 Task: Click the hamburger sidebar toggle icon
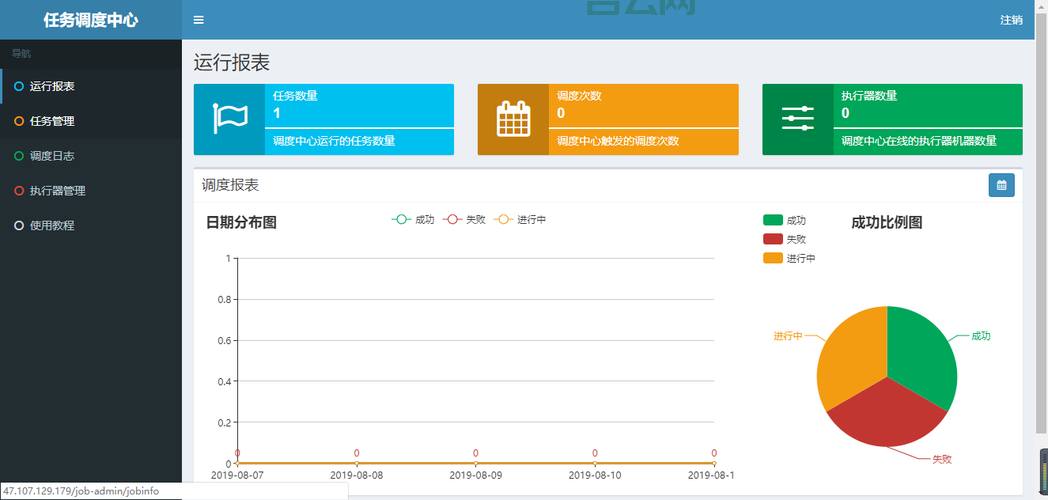pos(199,20)
